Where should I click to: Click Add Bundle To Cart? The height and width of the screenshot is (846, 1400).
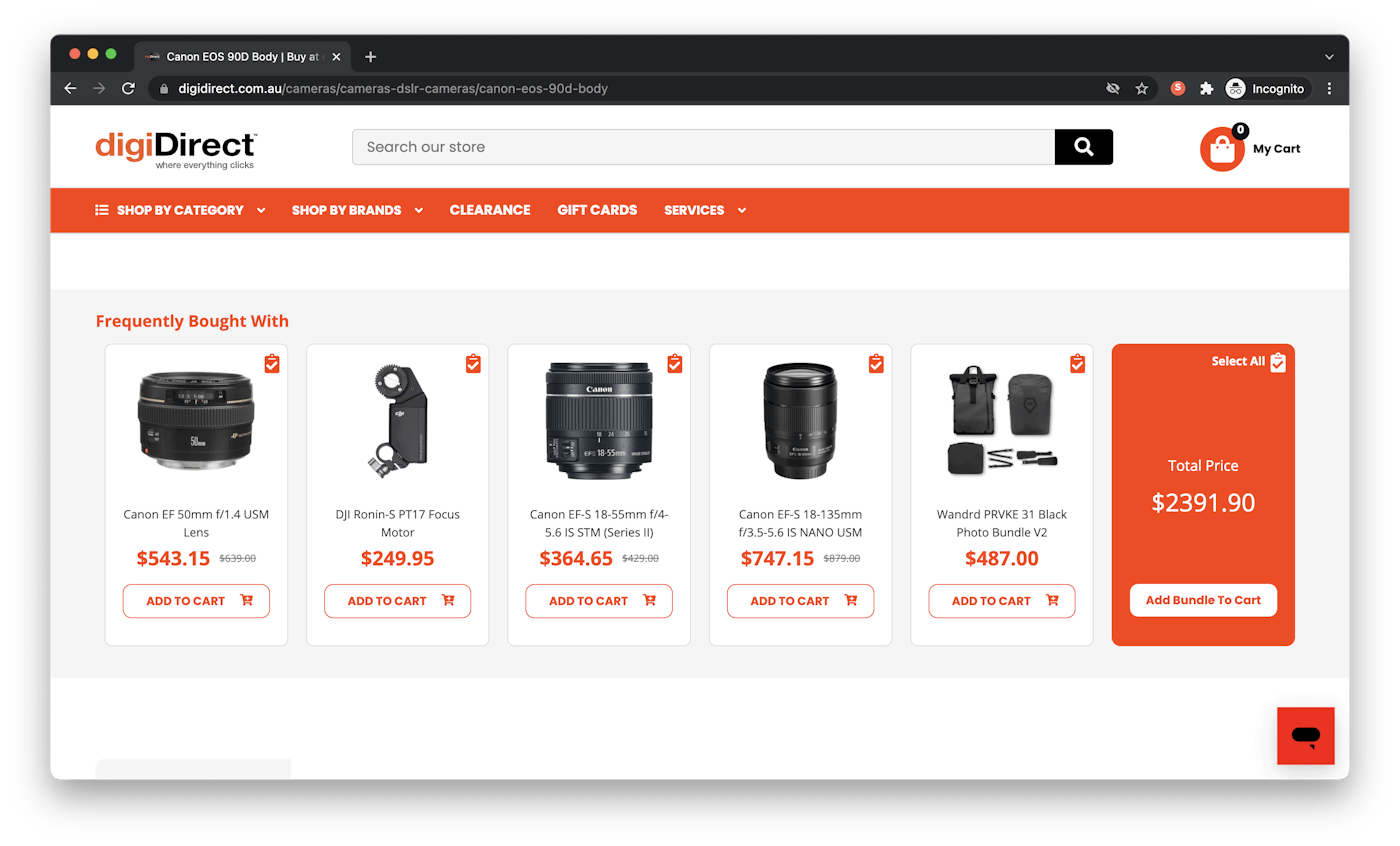coord(1203,600)
